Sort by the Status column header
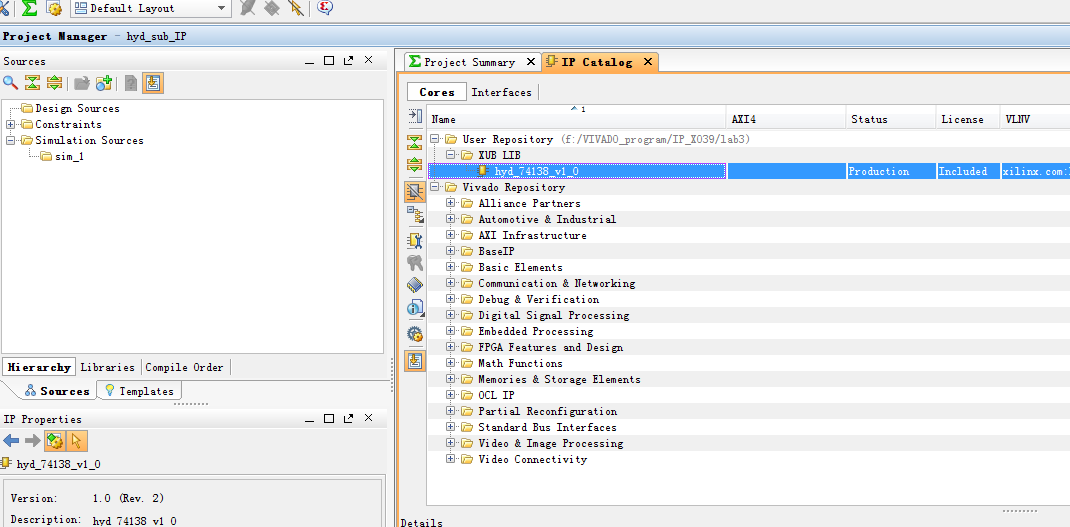Image resolution: width=1070 pixels, height=527 pixels. tap(869, 119)
